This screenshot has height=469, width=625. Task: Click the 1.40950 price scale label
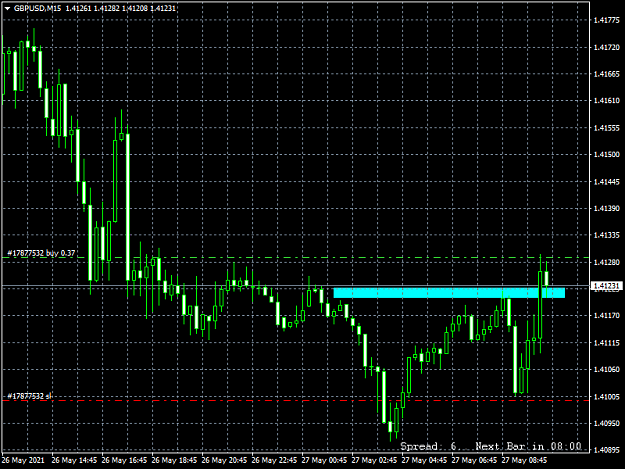606,423
